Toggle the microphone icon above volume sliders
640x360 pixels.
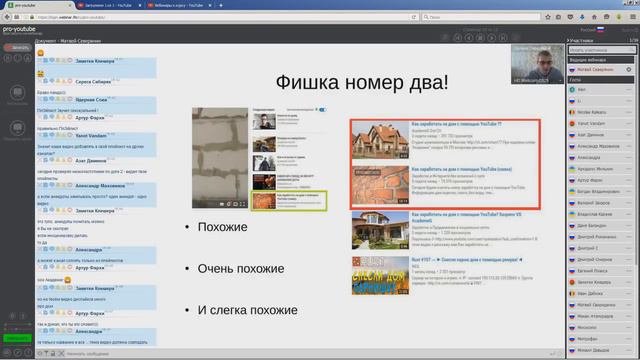[x=12, y=316]
